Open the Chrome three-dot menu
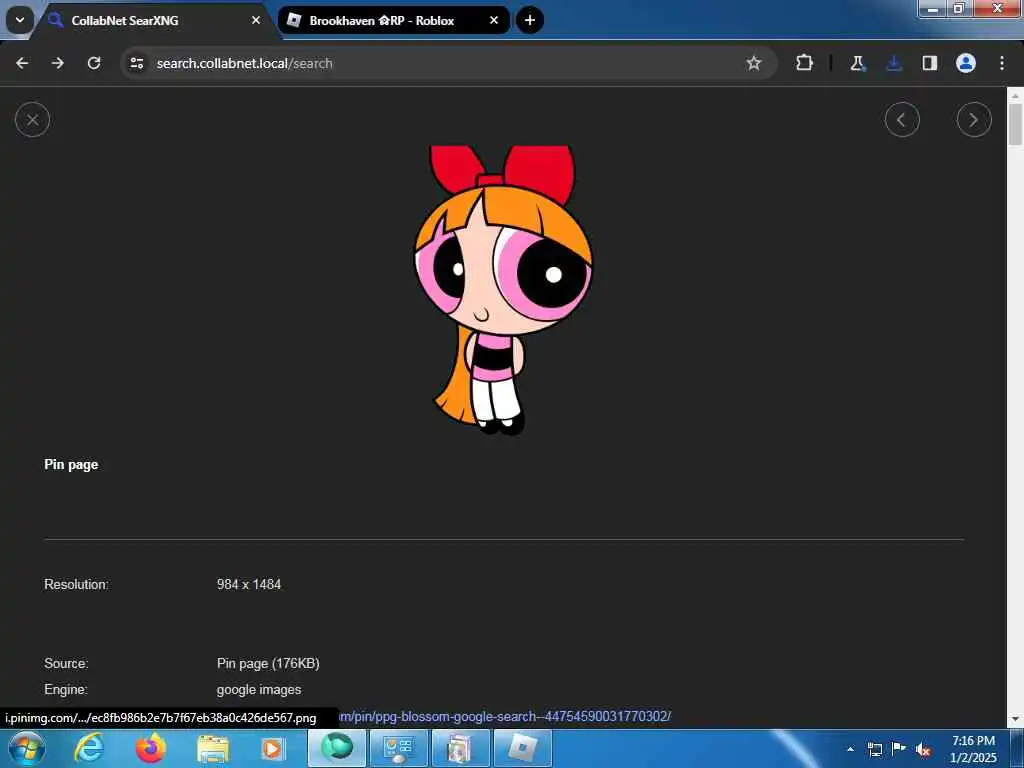The image size is (1024, 768). pyautogui.click(x=1002, y=63)
